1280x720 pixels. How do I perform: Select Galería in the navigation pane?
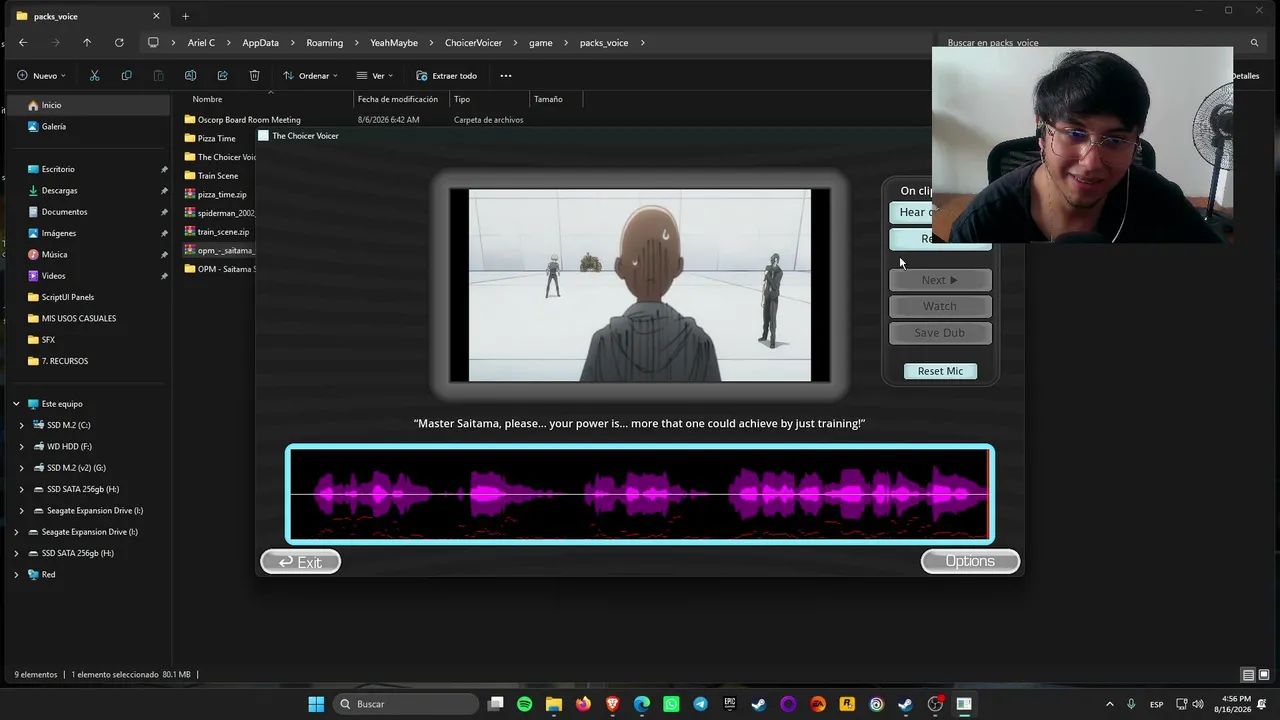tap(54, 127)
